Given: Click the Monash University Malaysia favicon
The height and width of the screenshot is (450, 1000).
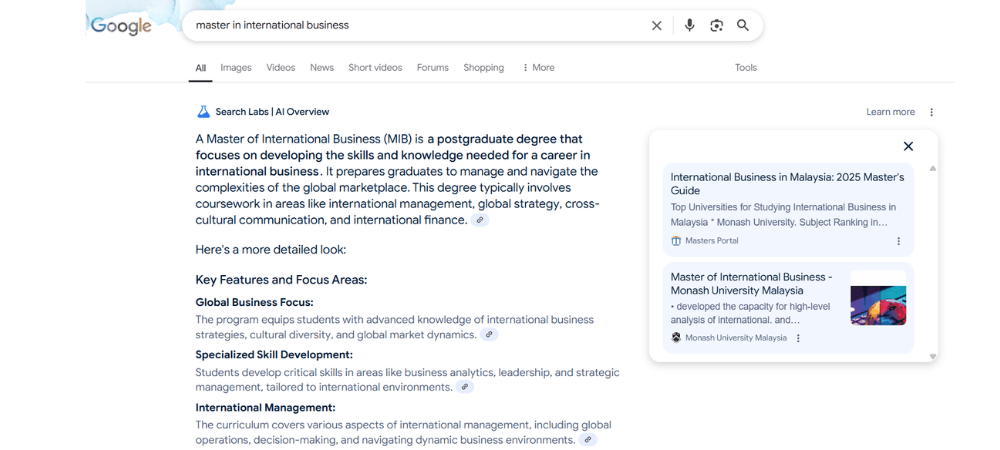Looking at the screenshot, I should tap(676, 338).
